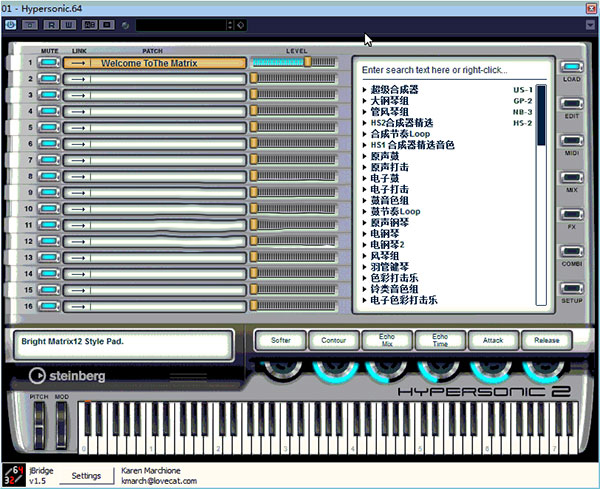Click the MOD wheel
This screenshot has height=489, width=600.
pyautogui.click(x=62, y=425)
